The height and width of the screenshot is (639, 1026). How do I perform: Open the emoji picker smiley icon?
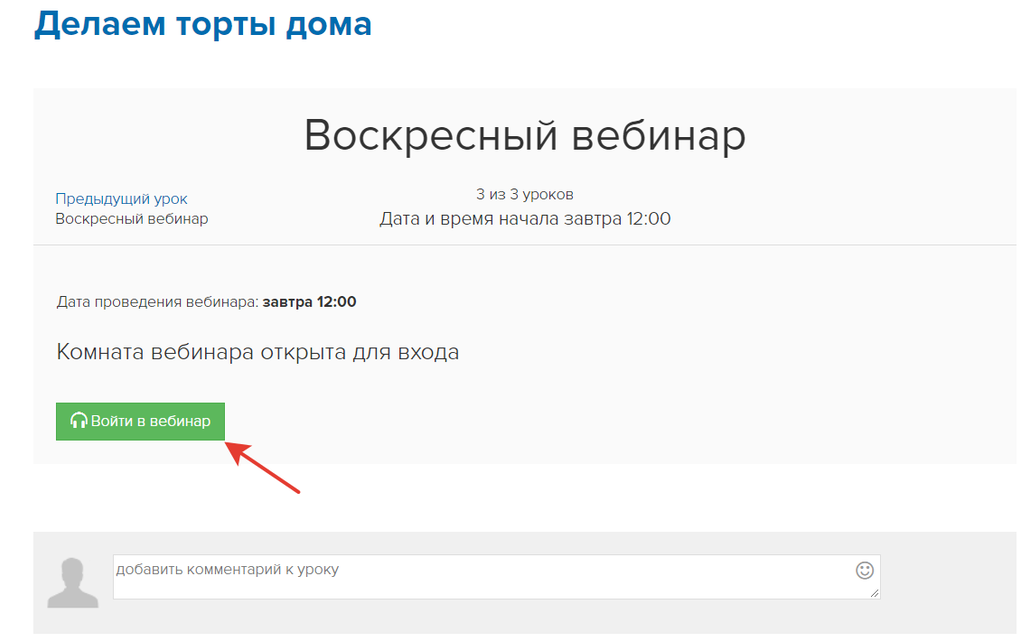click(x=865, y=570)
